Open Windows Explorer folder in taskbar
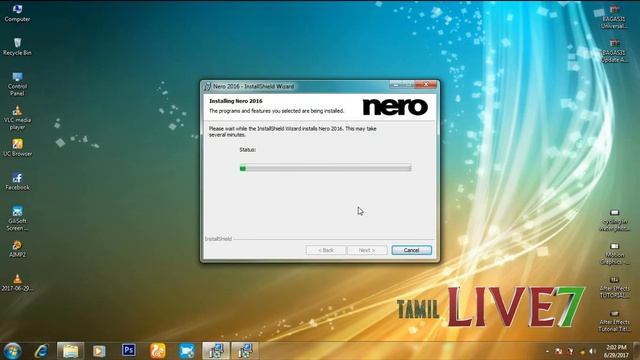 (70, 351)
